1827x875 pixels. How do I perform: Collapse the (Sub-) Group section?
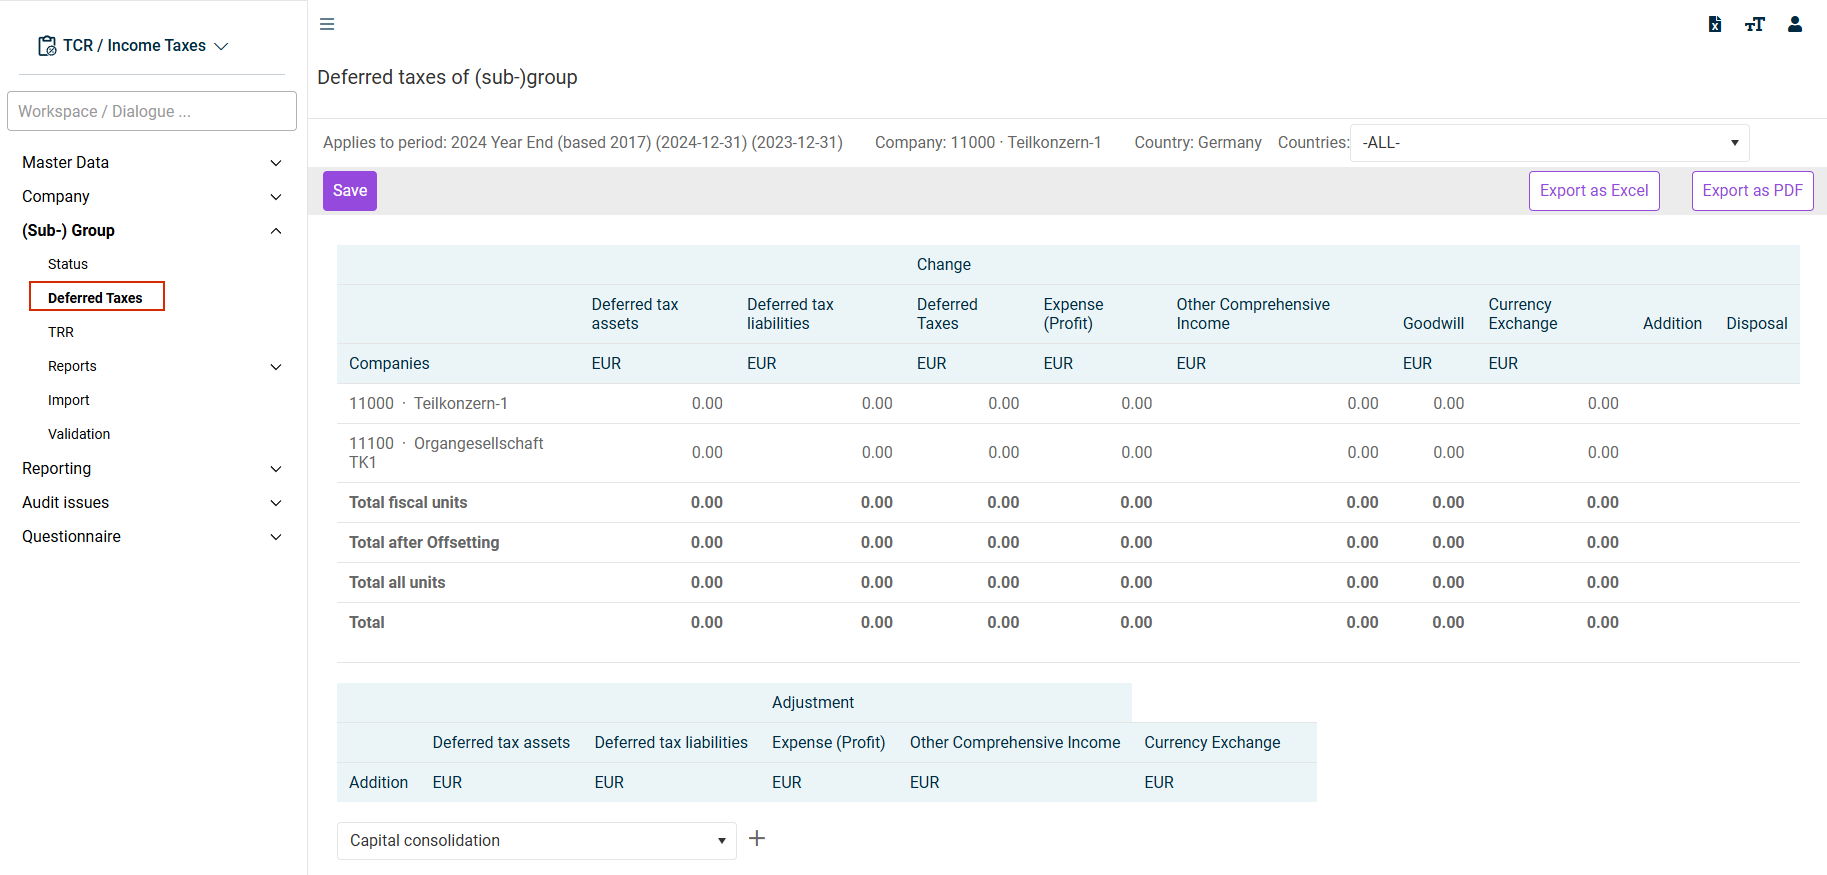pos(152,230)
